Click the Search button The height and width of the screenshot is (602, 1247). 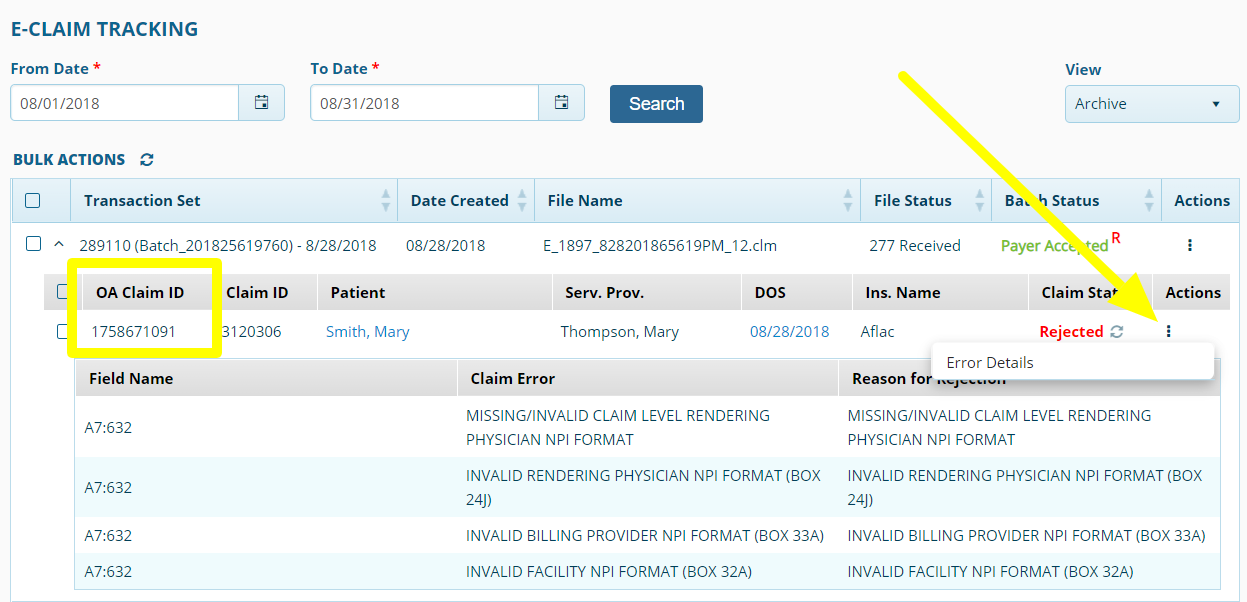pyautogui.click(x=656, y=104)
